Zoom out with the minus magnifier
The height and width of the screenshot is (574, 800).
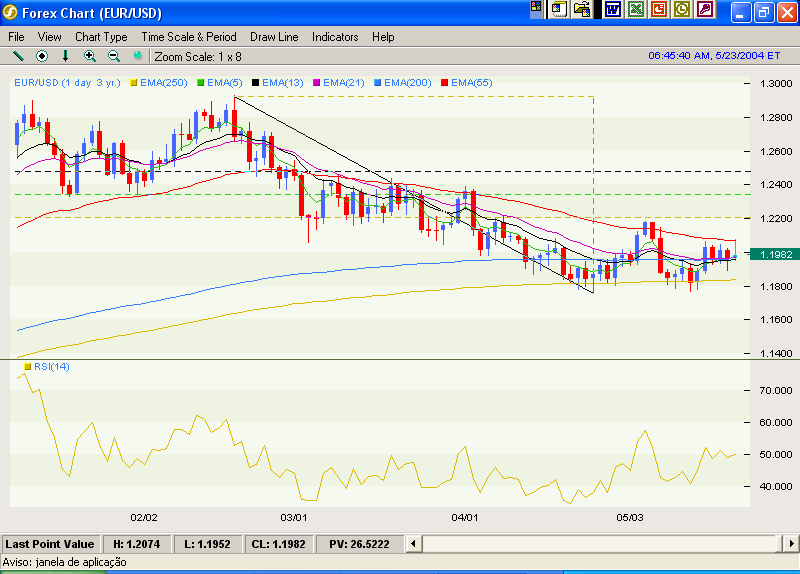tap(113, 56)
